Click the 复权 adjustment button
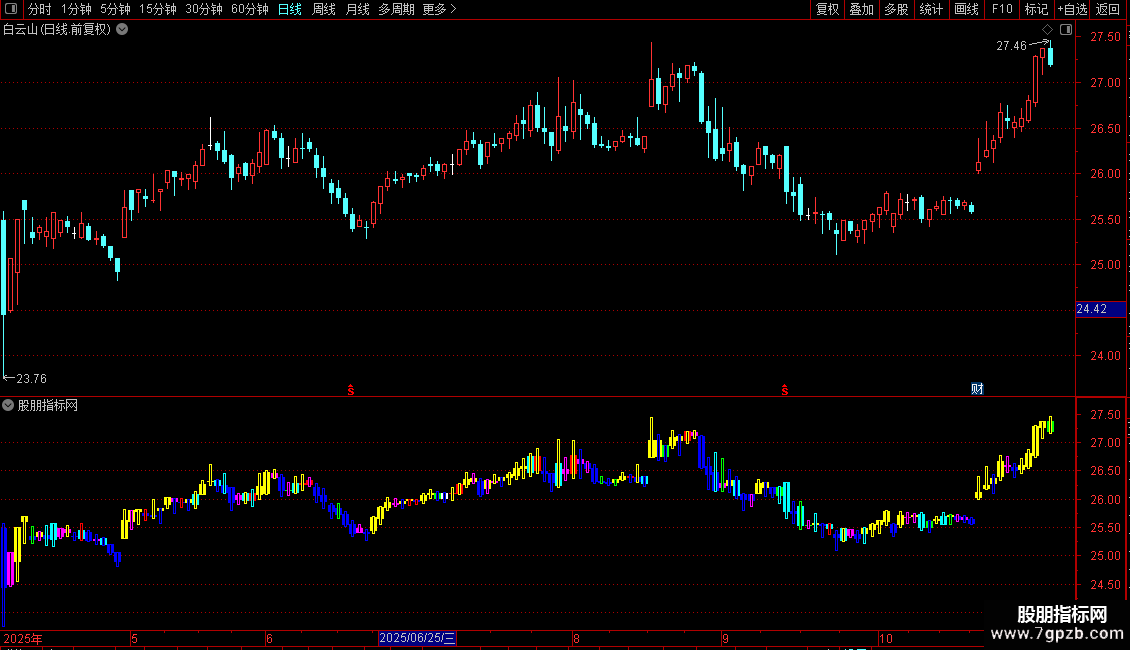 pyautogui.click(x=827, y=9)
